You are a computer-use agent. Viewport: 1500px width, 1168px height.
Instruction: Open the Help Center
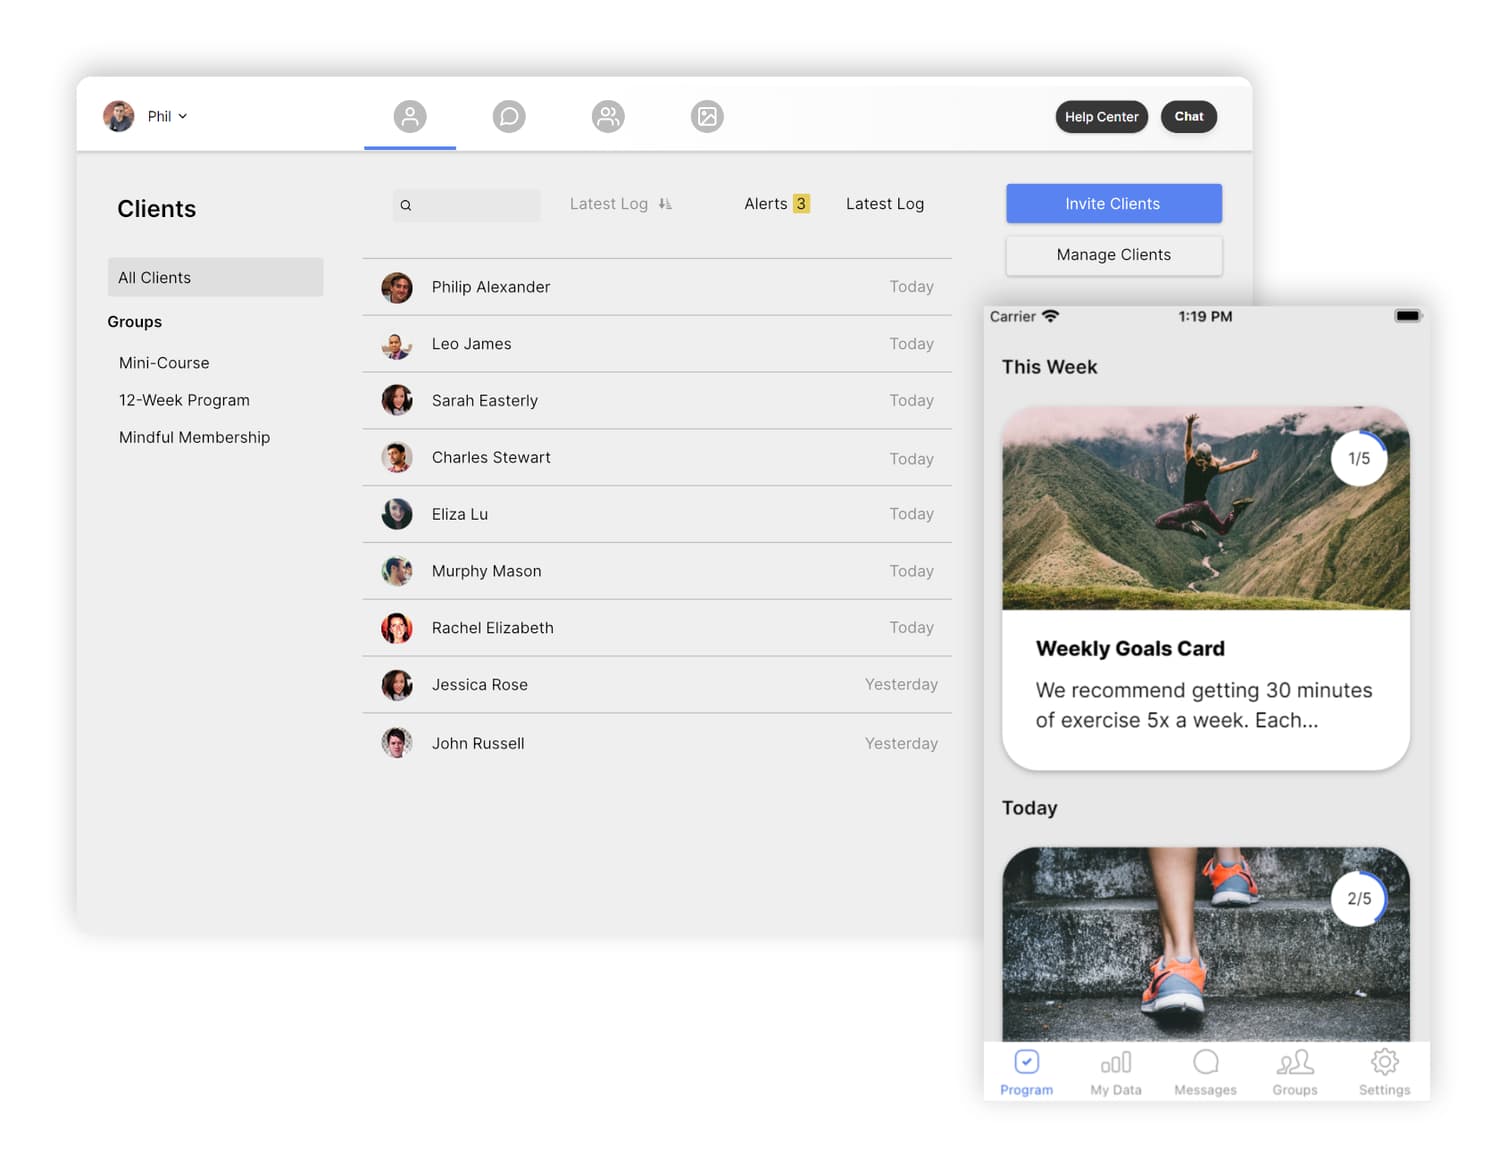[1101, 117]
